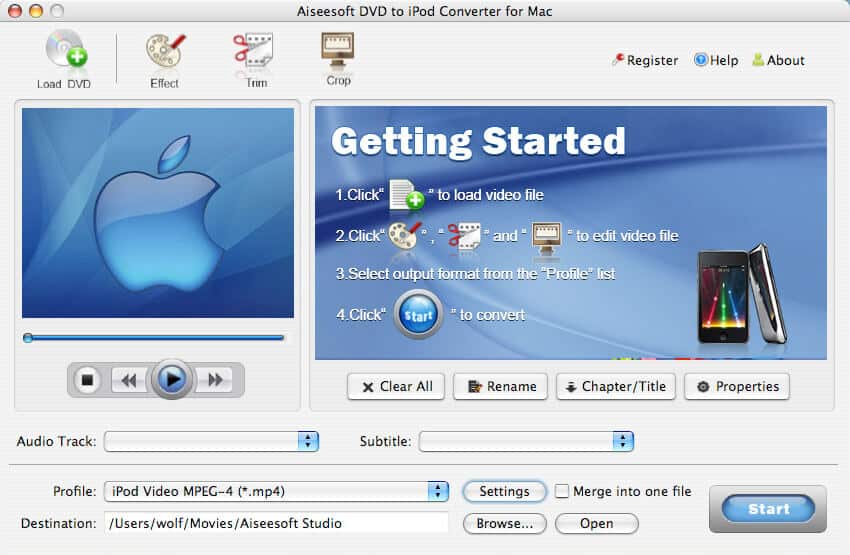The width and height of the screenshot is (850, 555).
Task: Click the Rename button
Action: pos(500,386)
